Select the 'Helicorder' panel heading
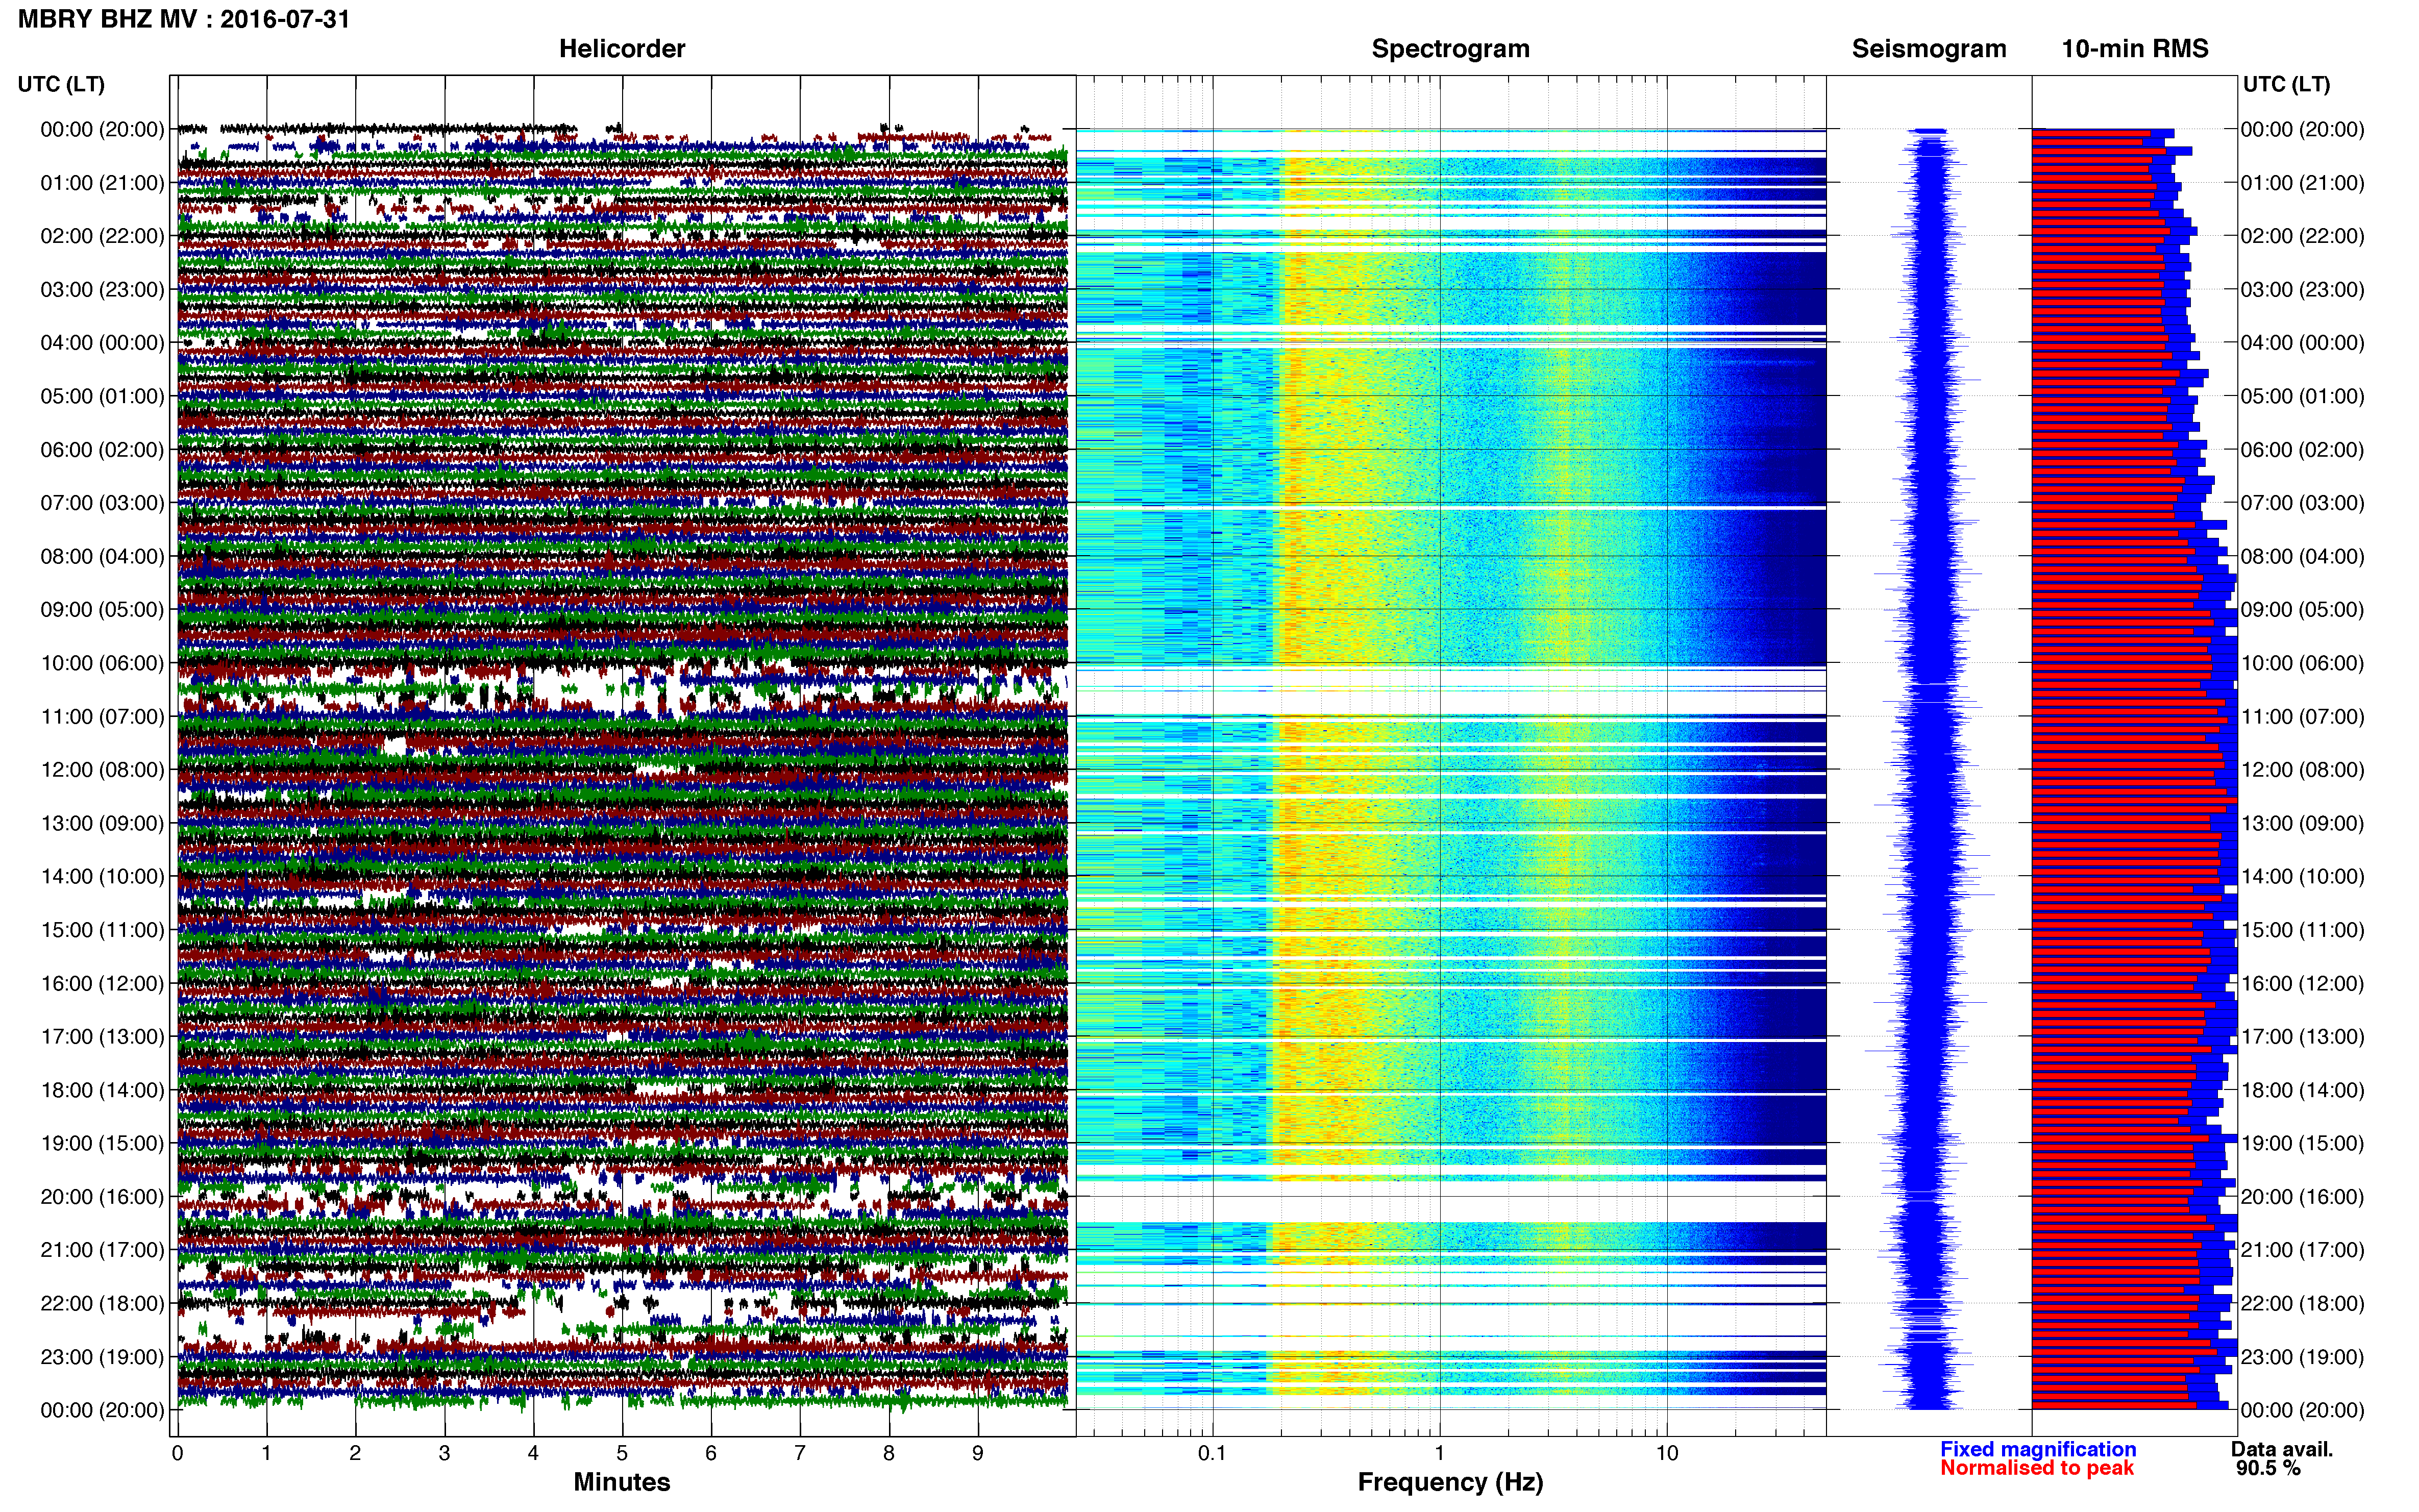 622,49
